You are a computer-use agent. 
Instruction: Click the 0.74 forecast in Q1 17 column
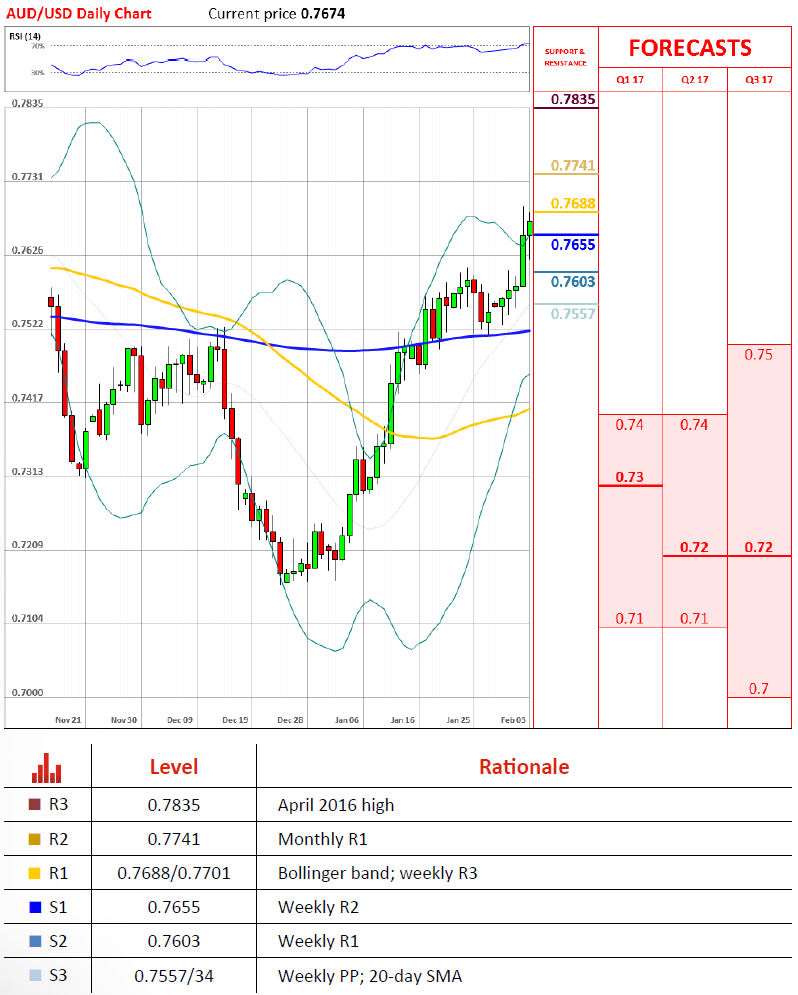[x=629, y=425]
